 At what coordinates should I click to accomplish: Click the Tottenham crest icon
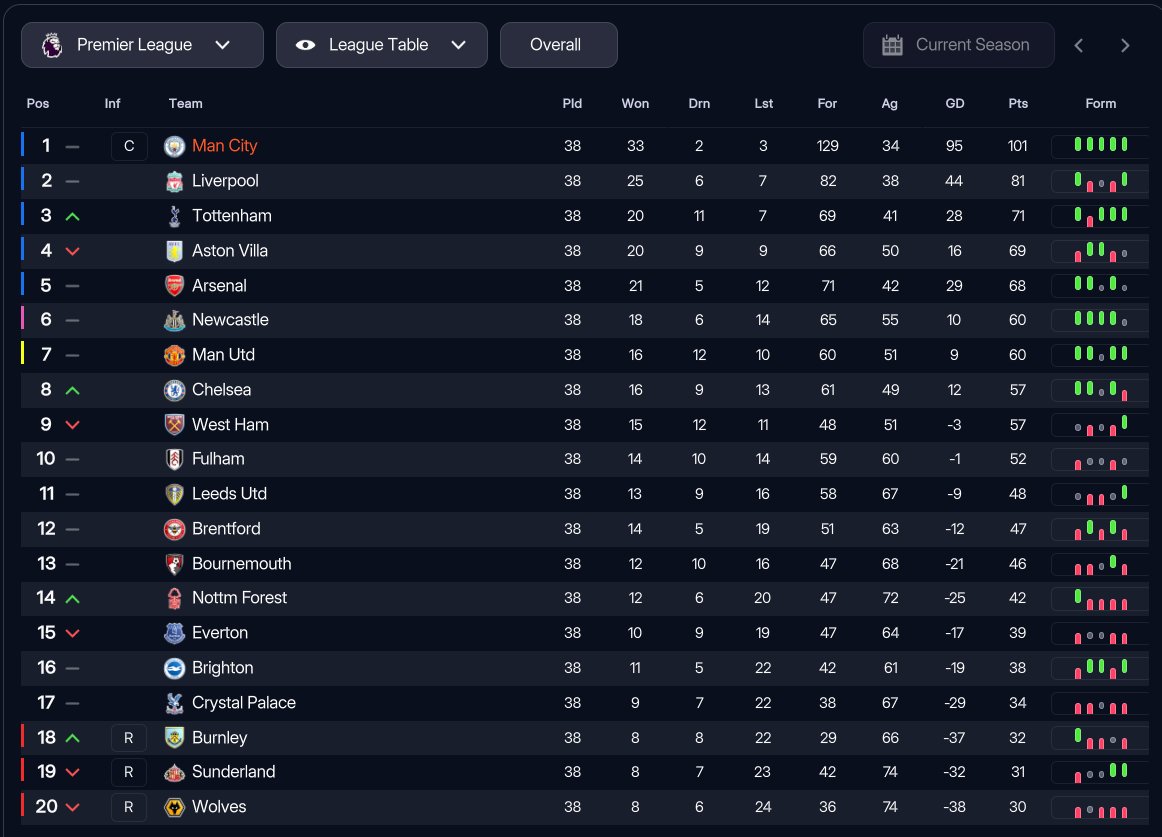[175, 216]
